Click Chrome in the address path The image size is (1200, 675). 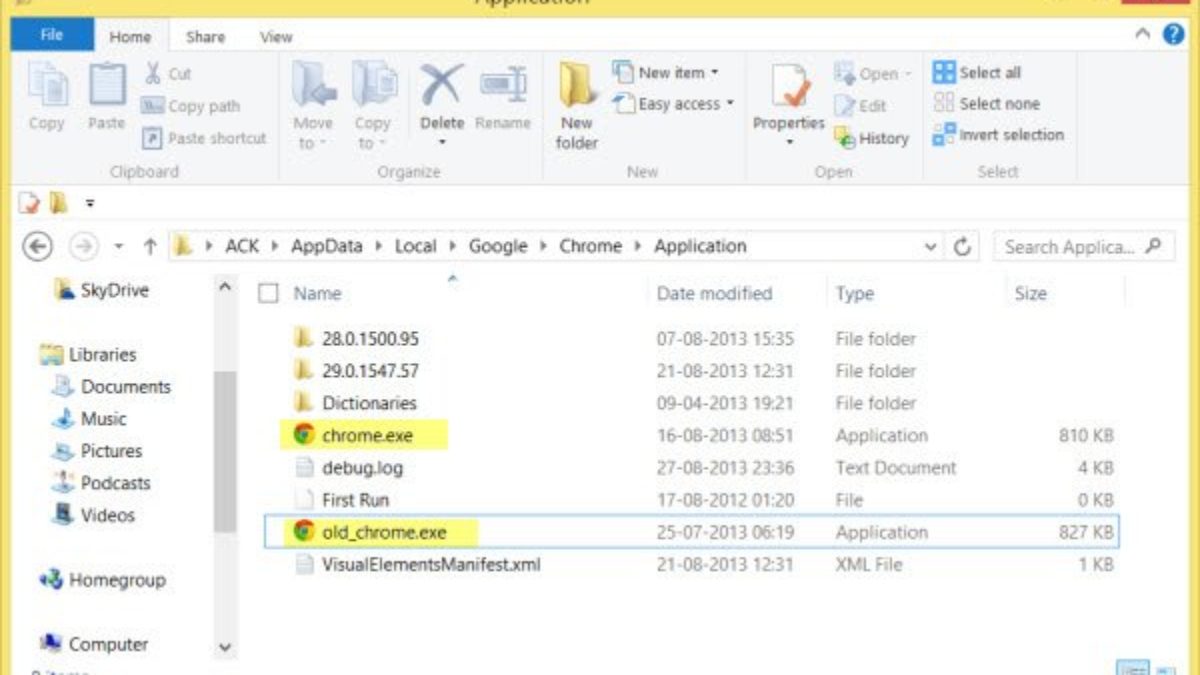590,246
